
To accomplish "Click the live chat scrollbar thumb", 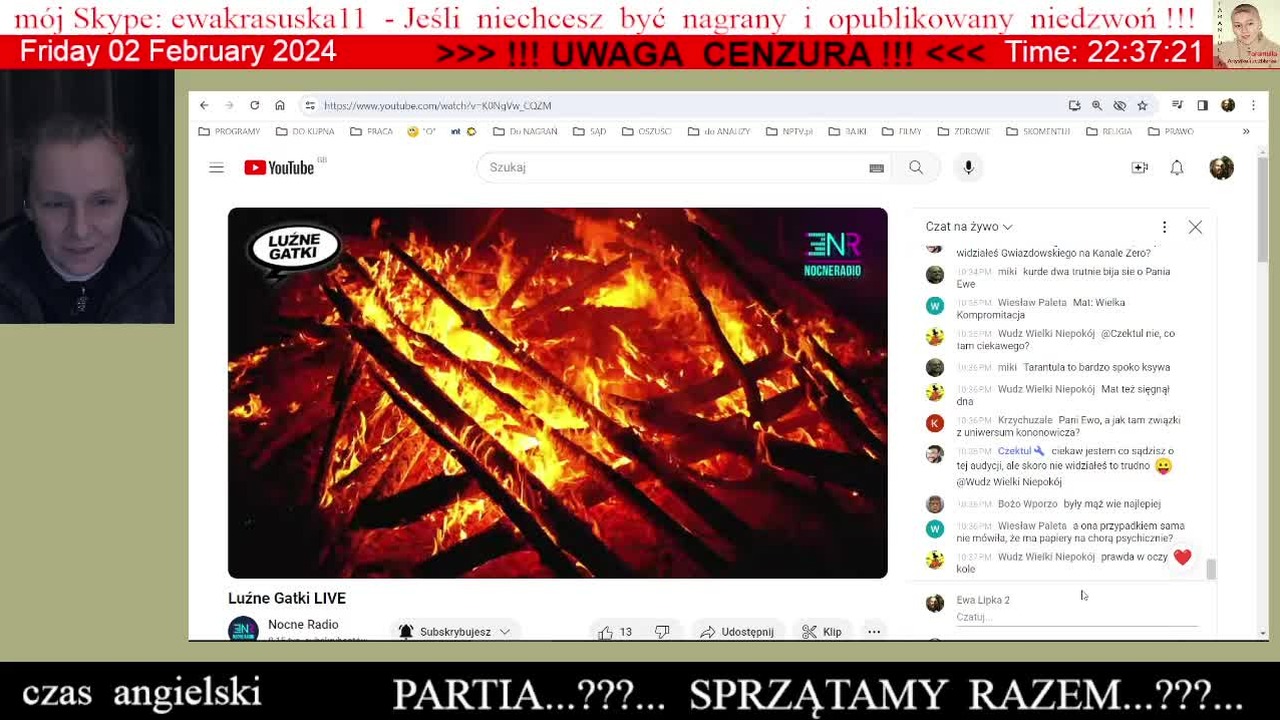I will click(x=1211, y=569).
